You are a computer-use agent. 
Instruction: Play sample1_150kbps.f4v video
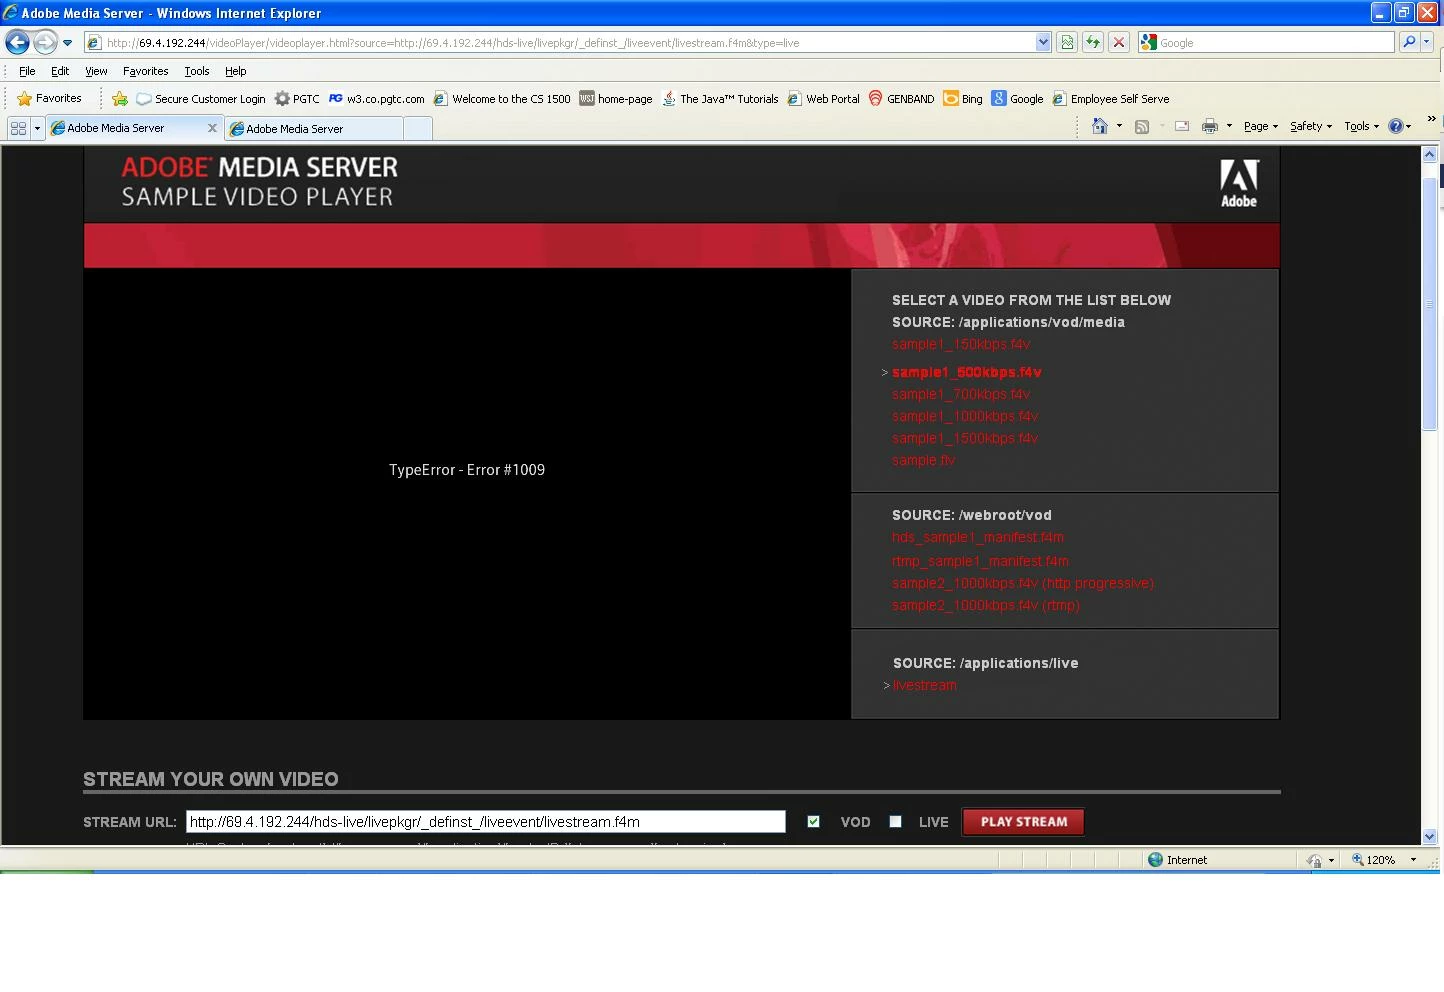(961, 344)
